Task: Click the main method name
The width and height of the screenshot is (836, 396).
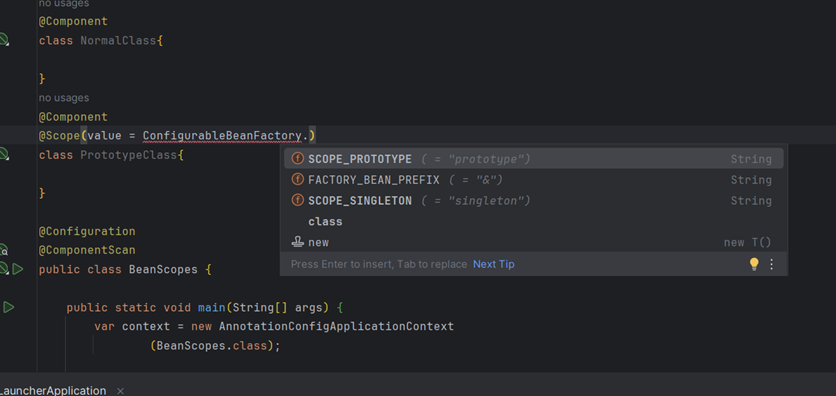Action: click(x=212, y=308)
